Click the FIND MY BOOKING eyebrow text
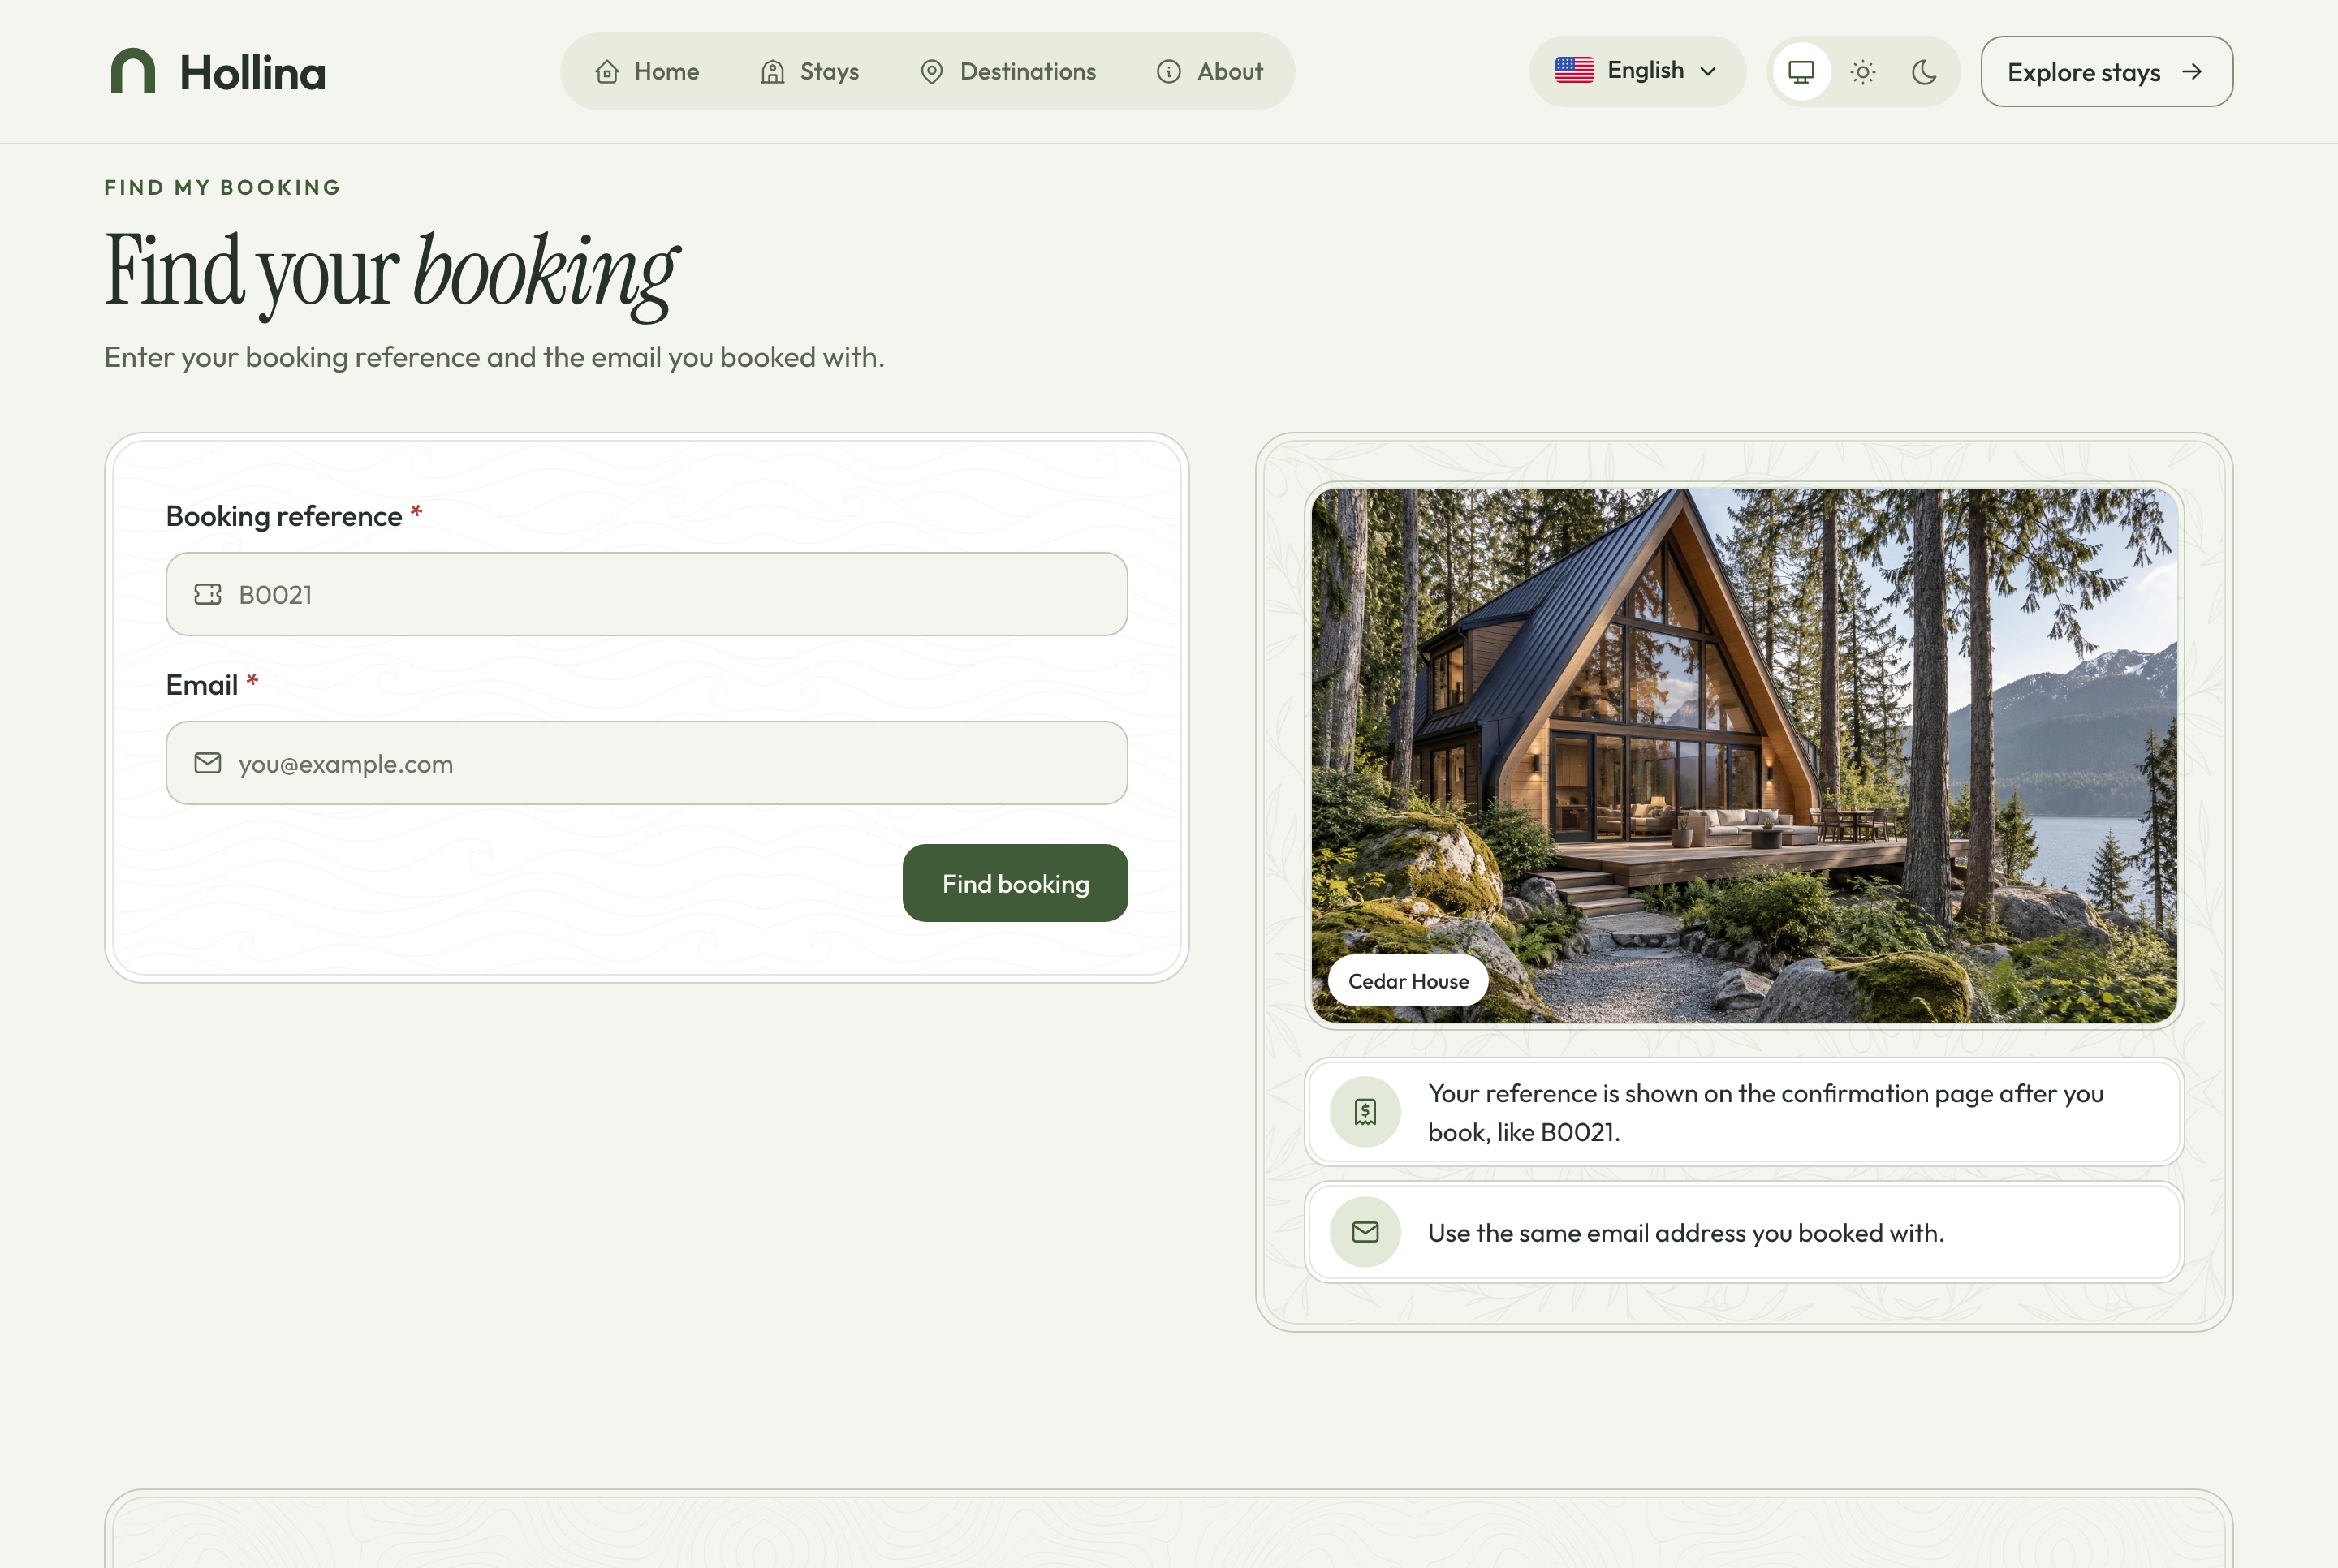Screen dimensions: 2338x1568 tap(223, 188)
